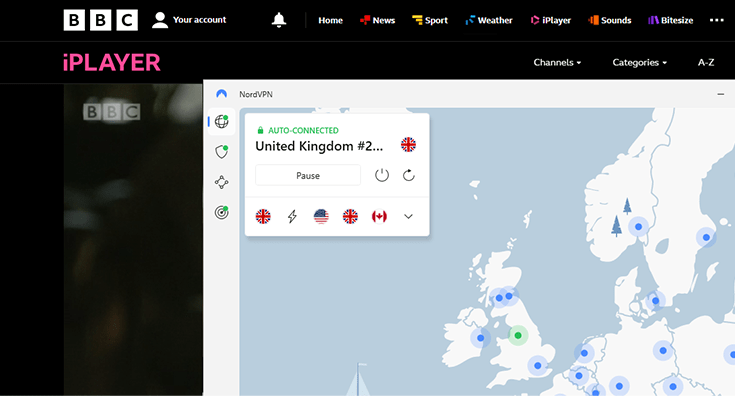Open BBC News section
735x396 pixels.
(377, 20)
